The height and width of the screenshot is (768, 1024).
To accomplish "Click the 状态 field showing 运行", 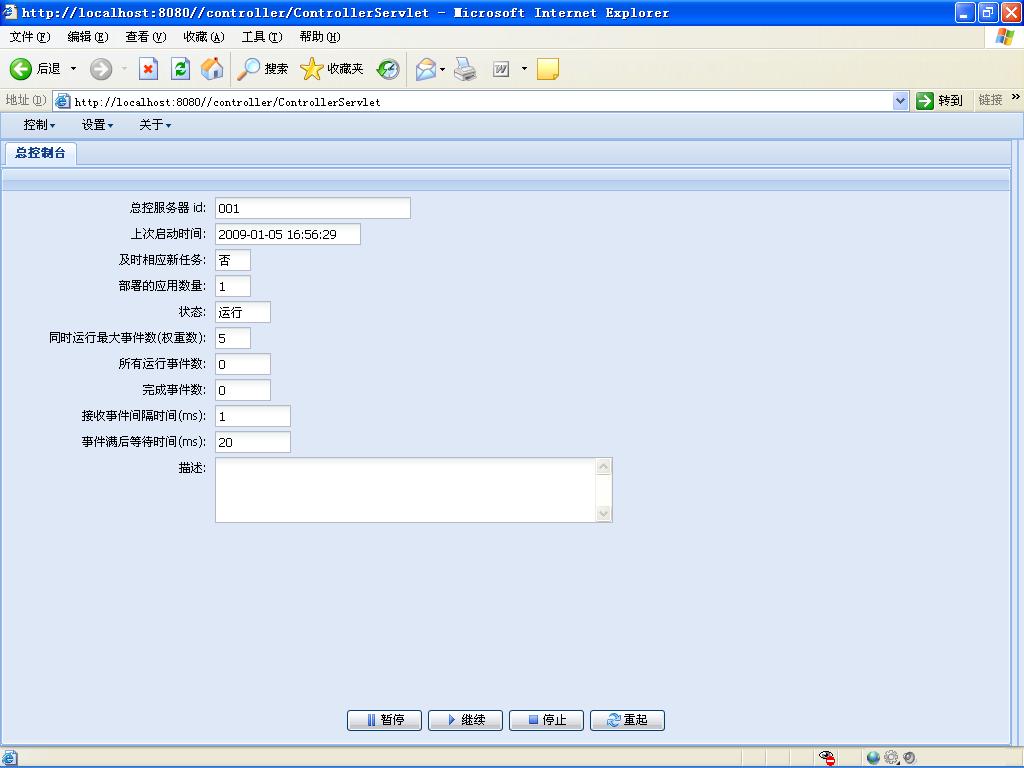I will click(242, 312).
